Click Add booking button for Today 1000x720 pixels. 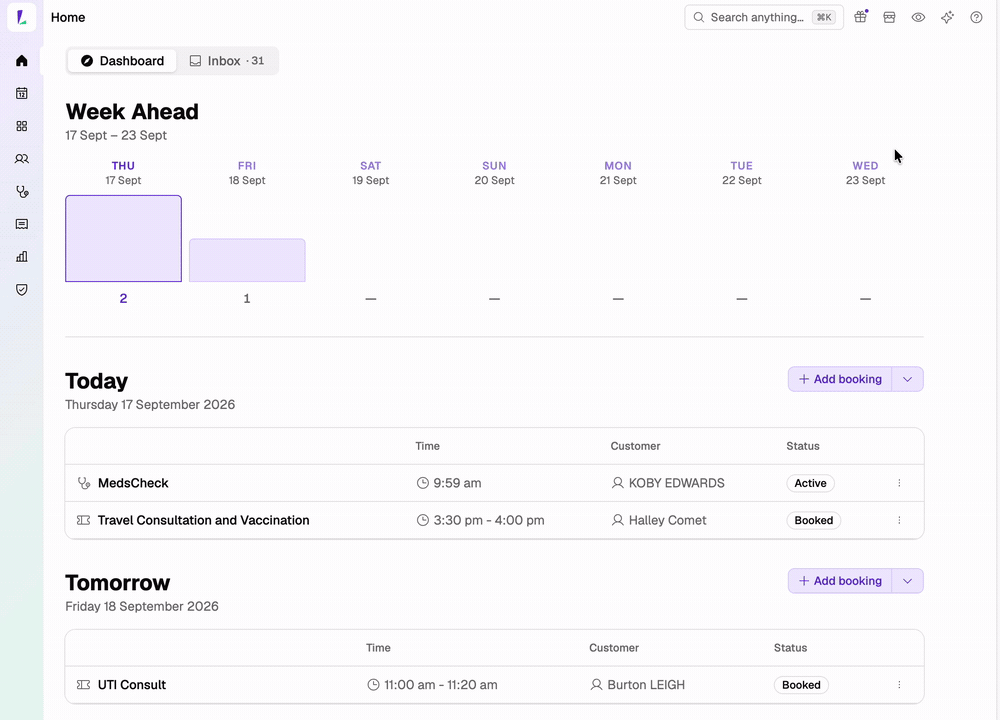point(840,379)
